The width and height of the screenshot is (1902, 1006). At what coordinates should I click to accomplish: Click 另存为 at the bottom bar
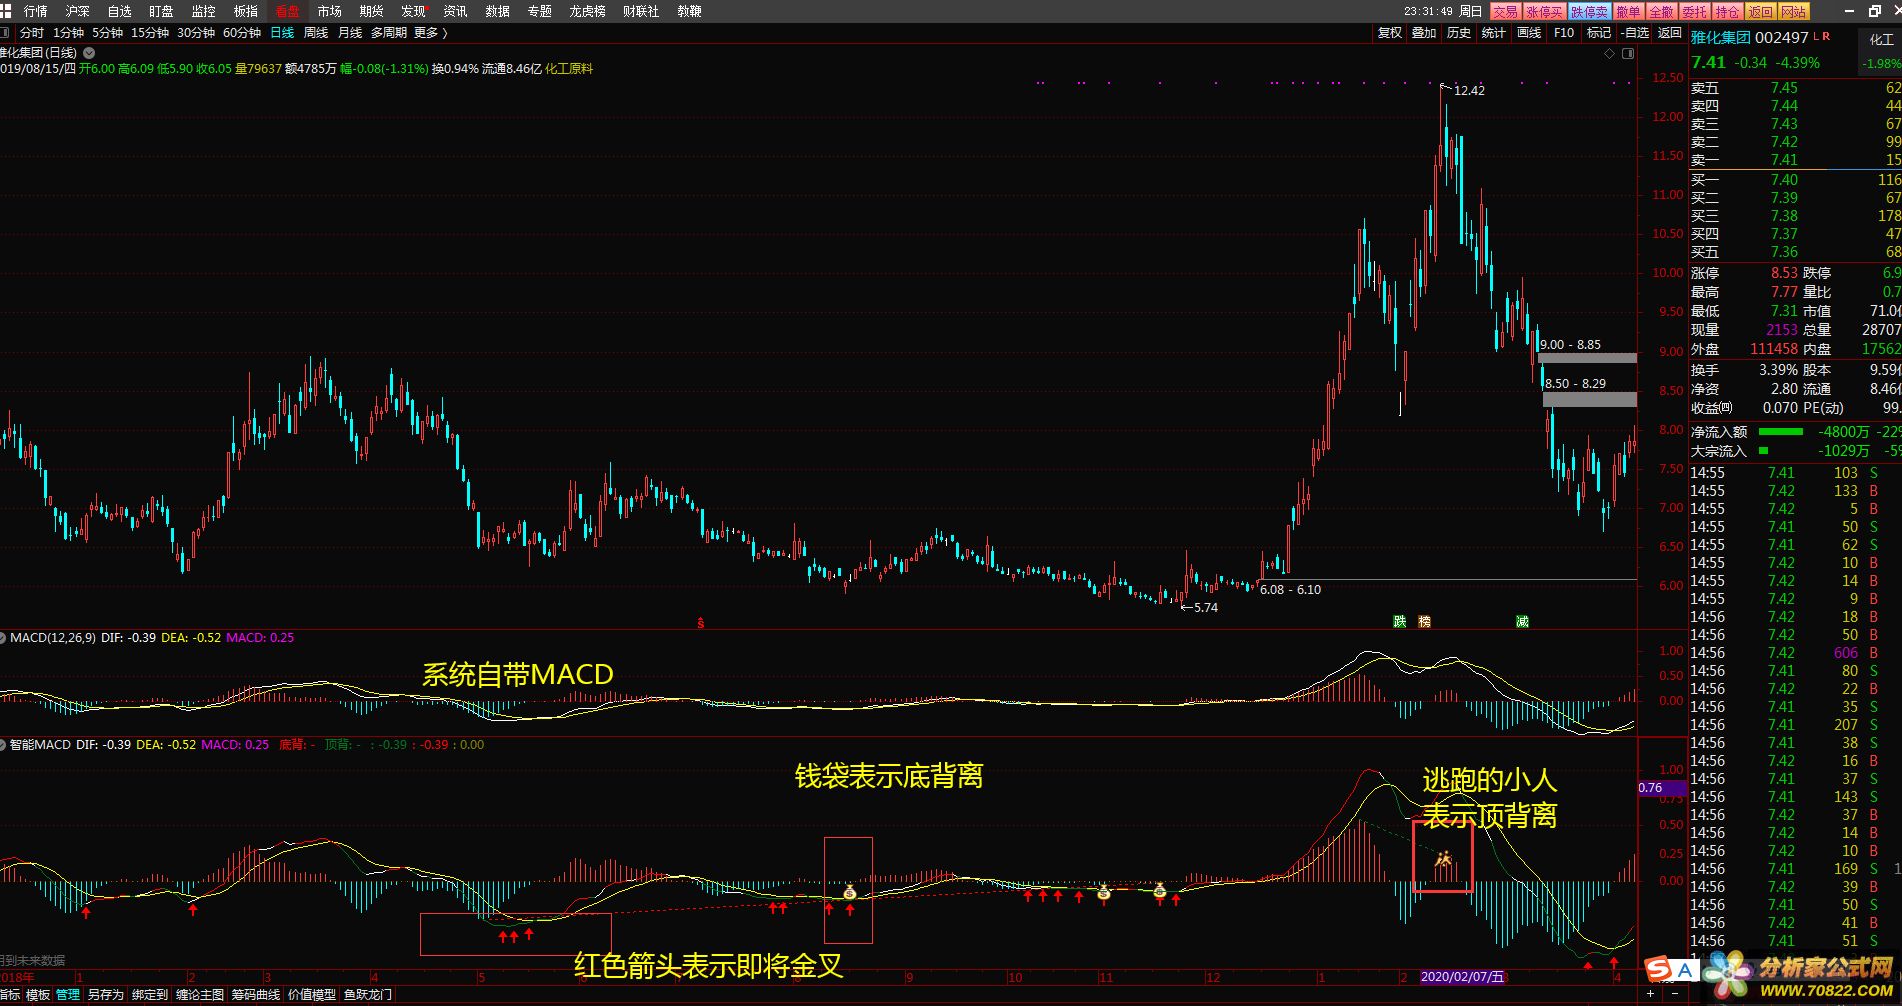click(106, 995)
